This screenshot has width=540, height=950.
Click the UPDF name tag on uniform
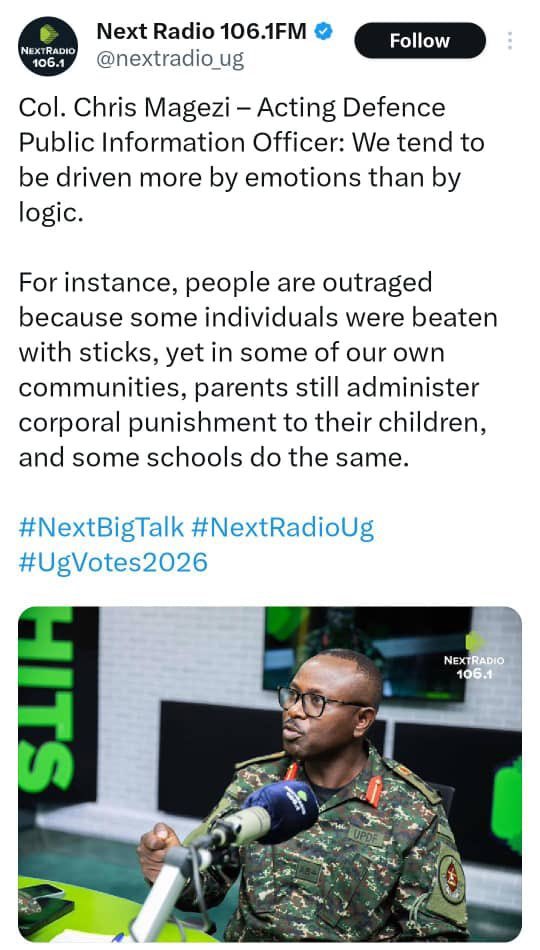pyautogui.click(x=366, y=837)
